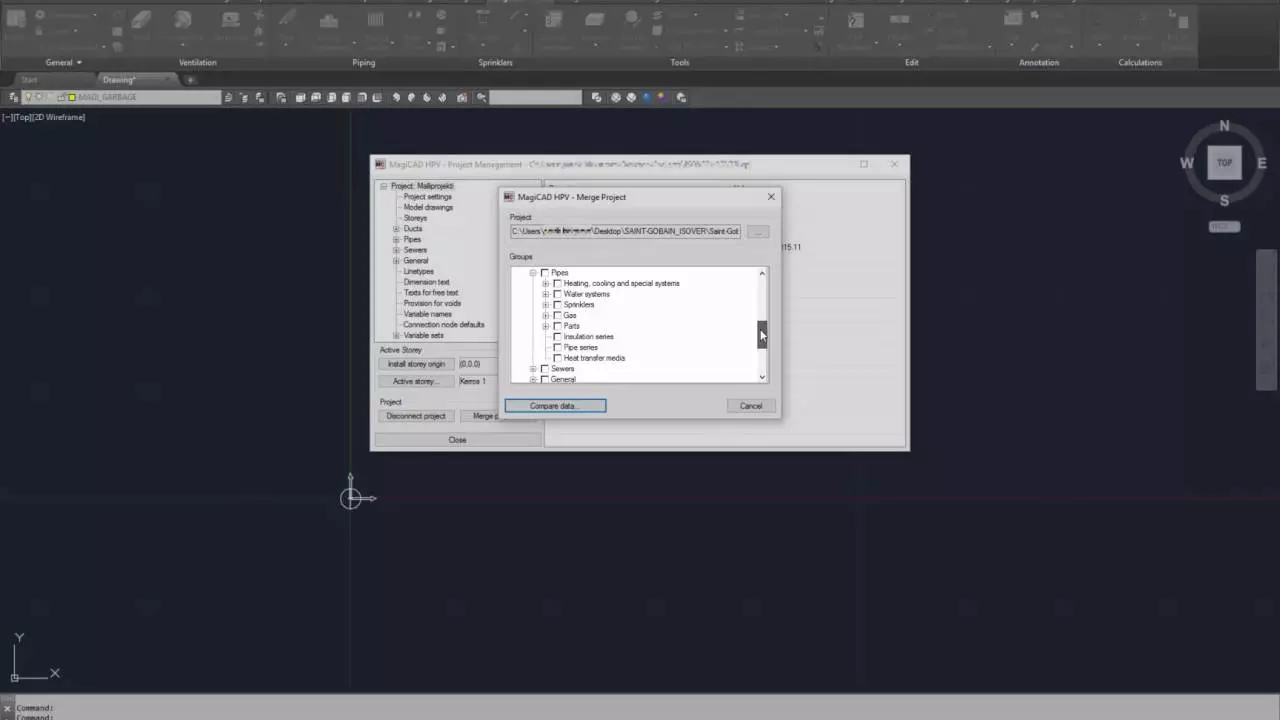Image resolution: width=1280 pixels, height=720 pixels.
Task: Click the Active storey... button
Action: pyautogui.click(x=416, y=381)
